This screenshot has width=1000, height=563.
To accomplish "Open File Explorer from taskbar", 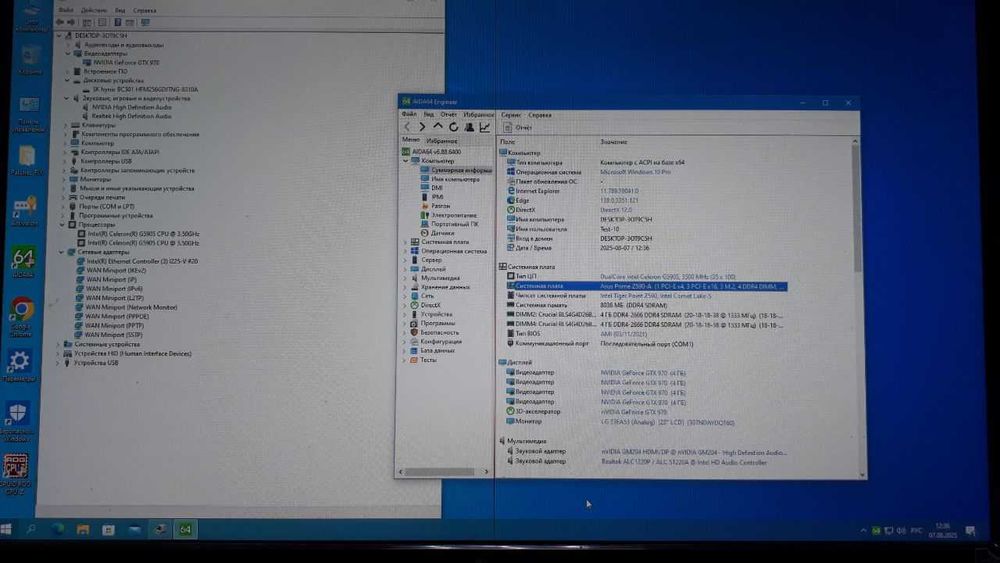I will tap(83, 529).
